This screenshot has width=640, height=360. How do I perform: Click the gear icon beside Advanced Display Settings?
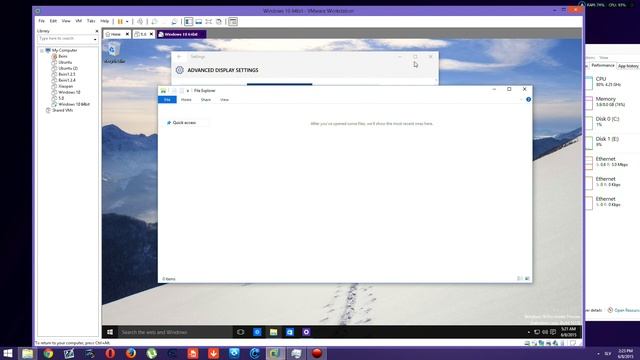[180, 70]
